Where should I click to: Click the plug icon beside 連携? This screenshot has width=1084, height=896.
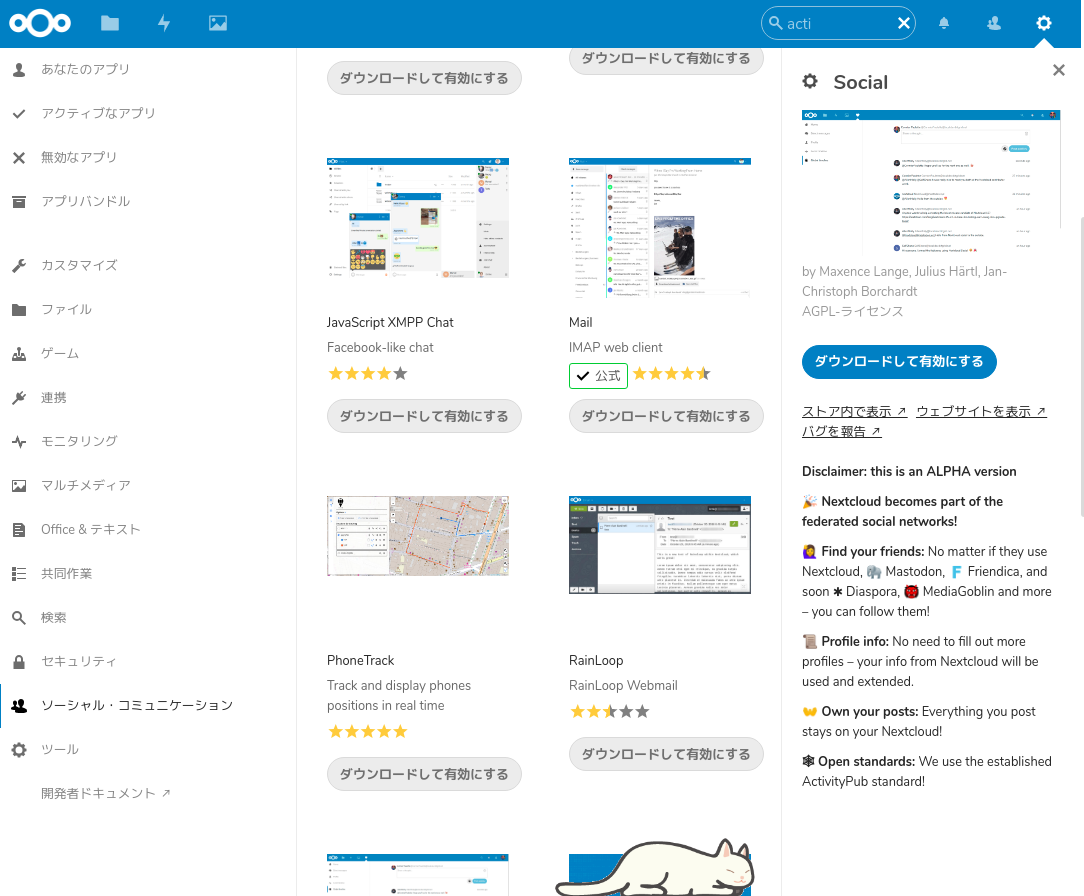click(x=19, y=398)
